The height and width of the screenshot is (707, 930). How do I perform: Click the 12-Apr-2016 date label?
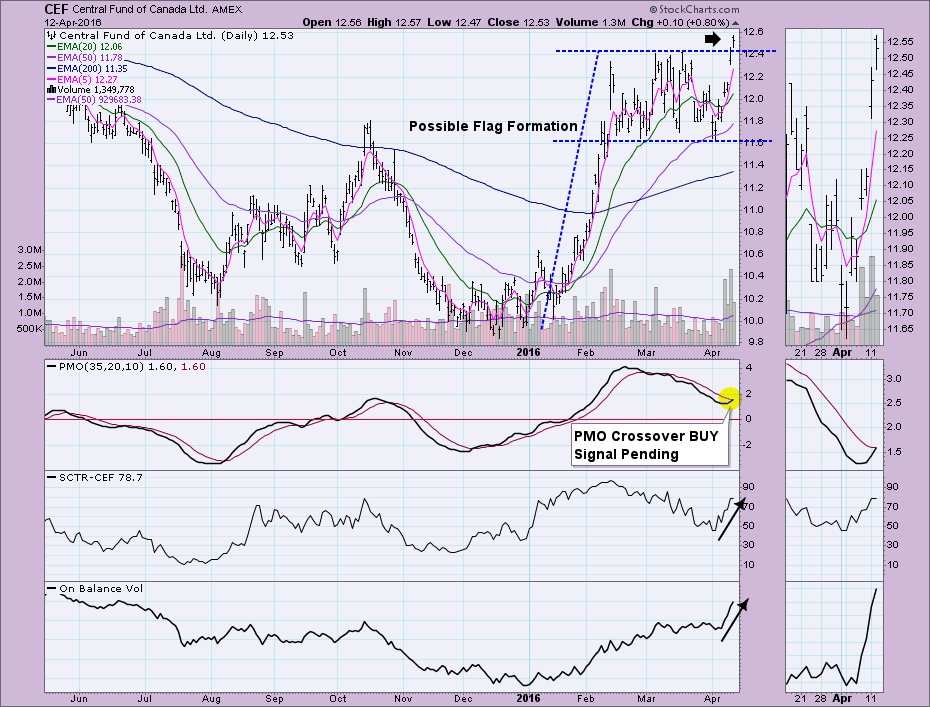[x=73, y=23]
